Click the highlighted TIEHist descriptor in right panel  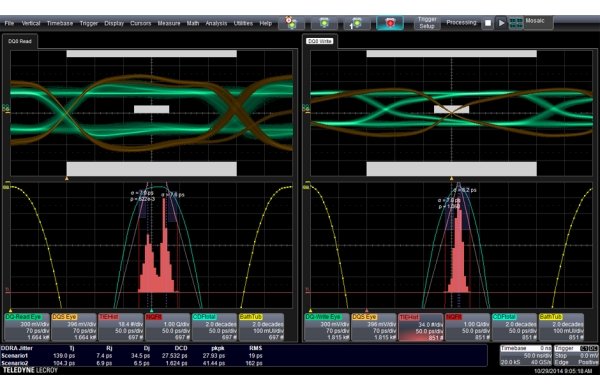pos(420,327)
